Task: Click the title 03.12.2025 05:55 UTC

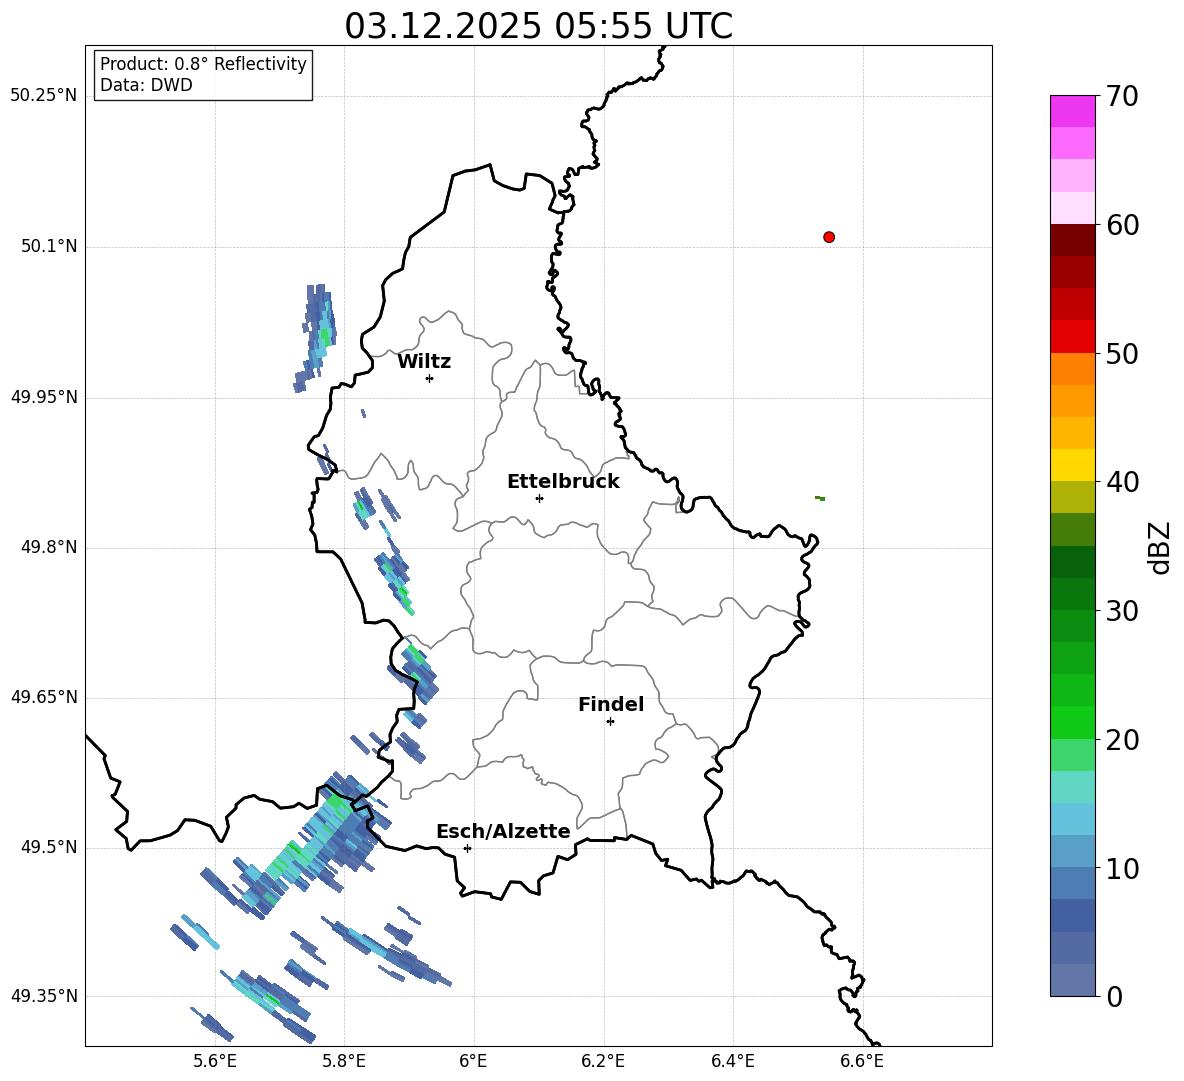Action: coord(538,26)
